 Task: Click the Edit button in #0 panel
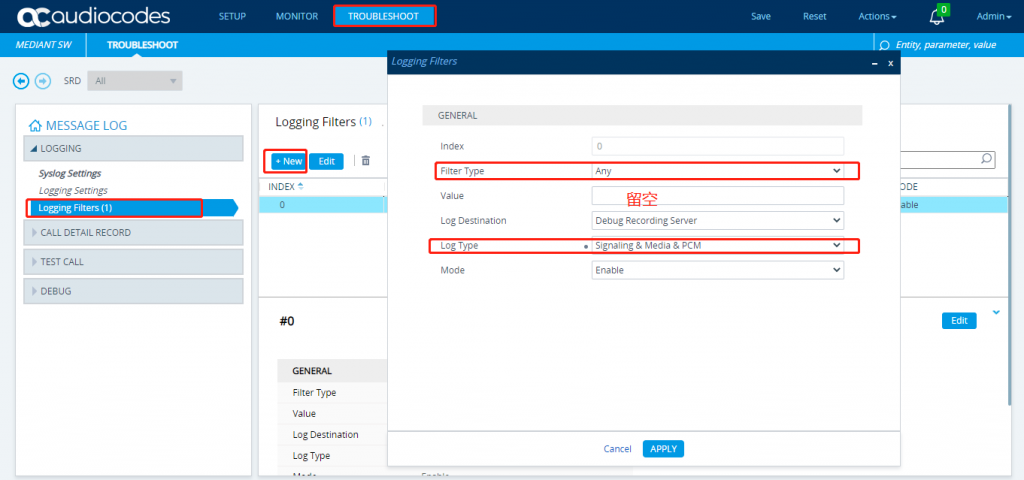click(x=959, y=321)
